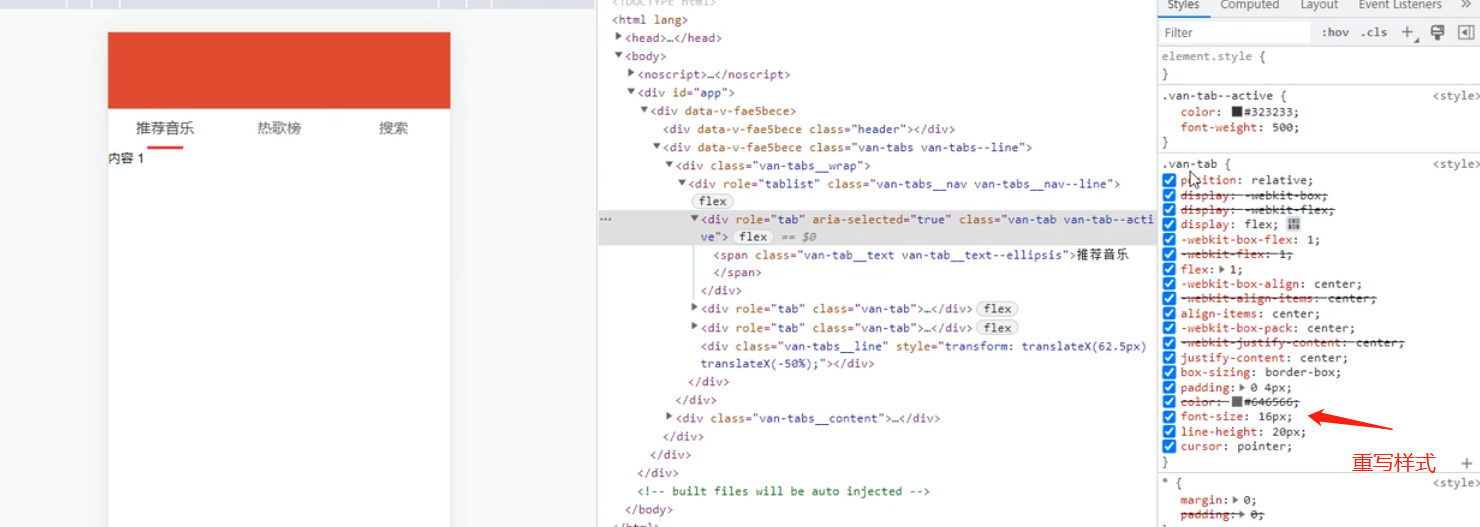This screenshot has width=1480, height=527.
Task: Open <style> source link of .van-tab rule
Action: (1455, 164)
